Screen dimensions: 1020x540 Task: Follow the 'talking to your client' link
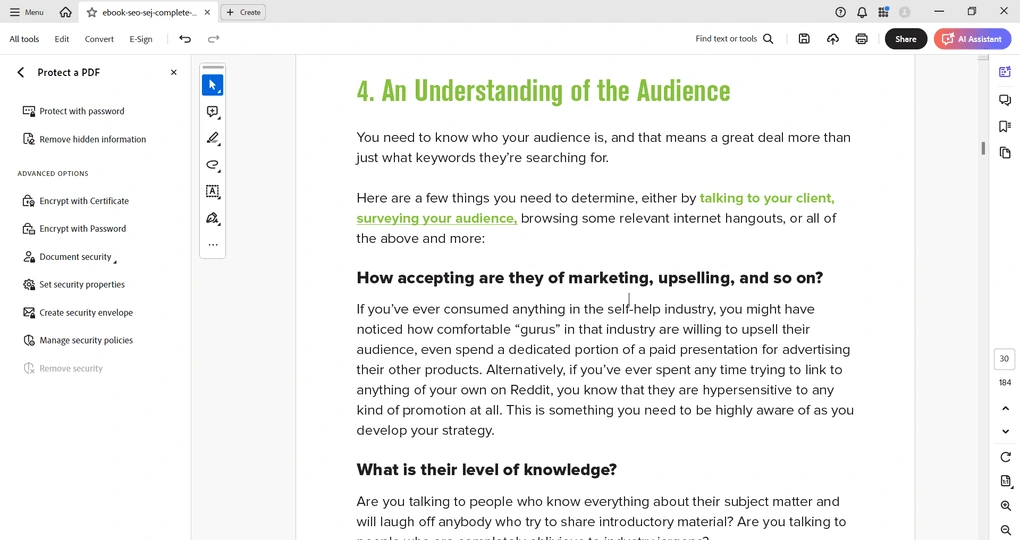[x=766, y=198]
